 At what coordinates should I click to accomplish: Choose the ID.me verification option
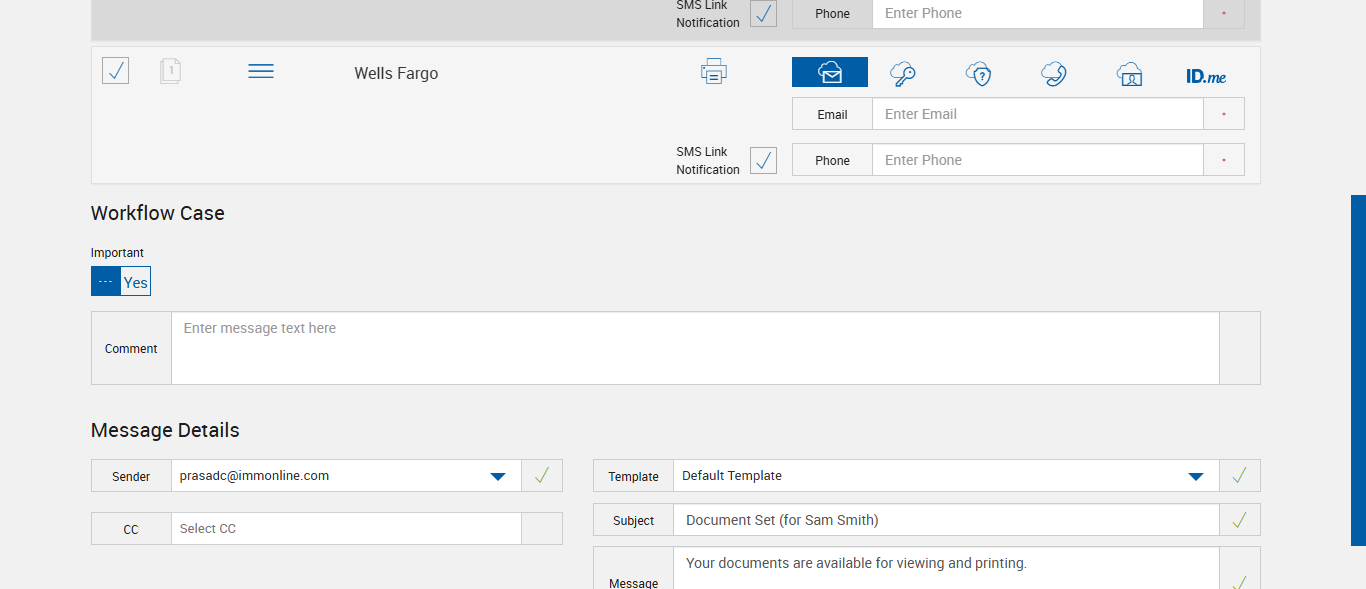pos(1206,76)
